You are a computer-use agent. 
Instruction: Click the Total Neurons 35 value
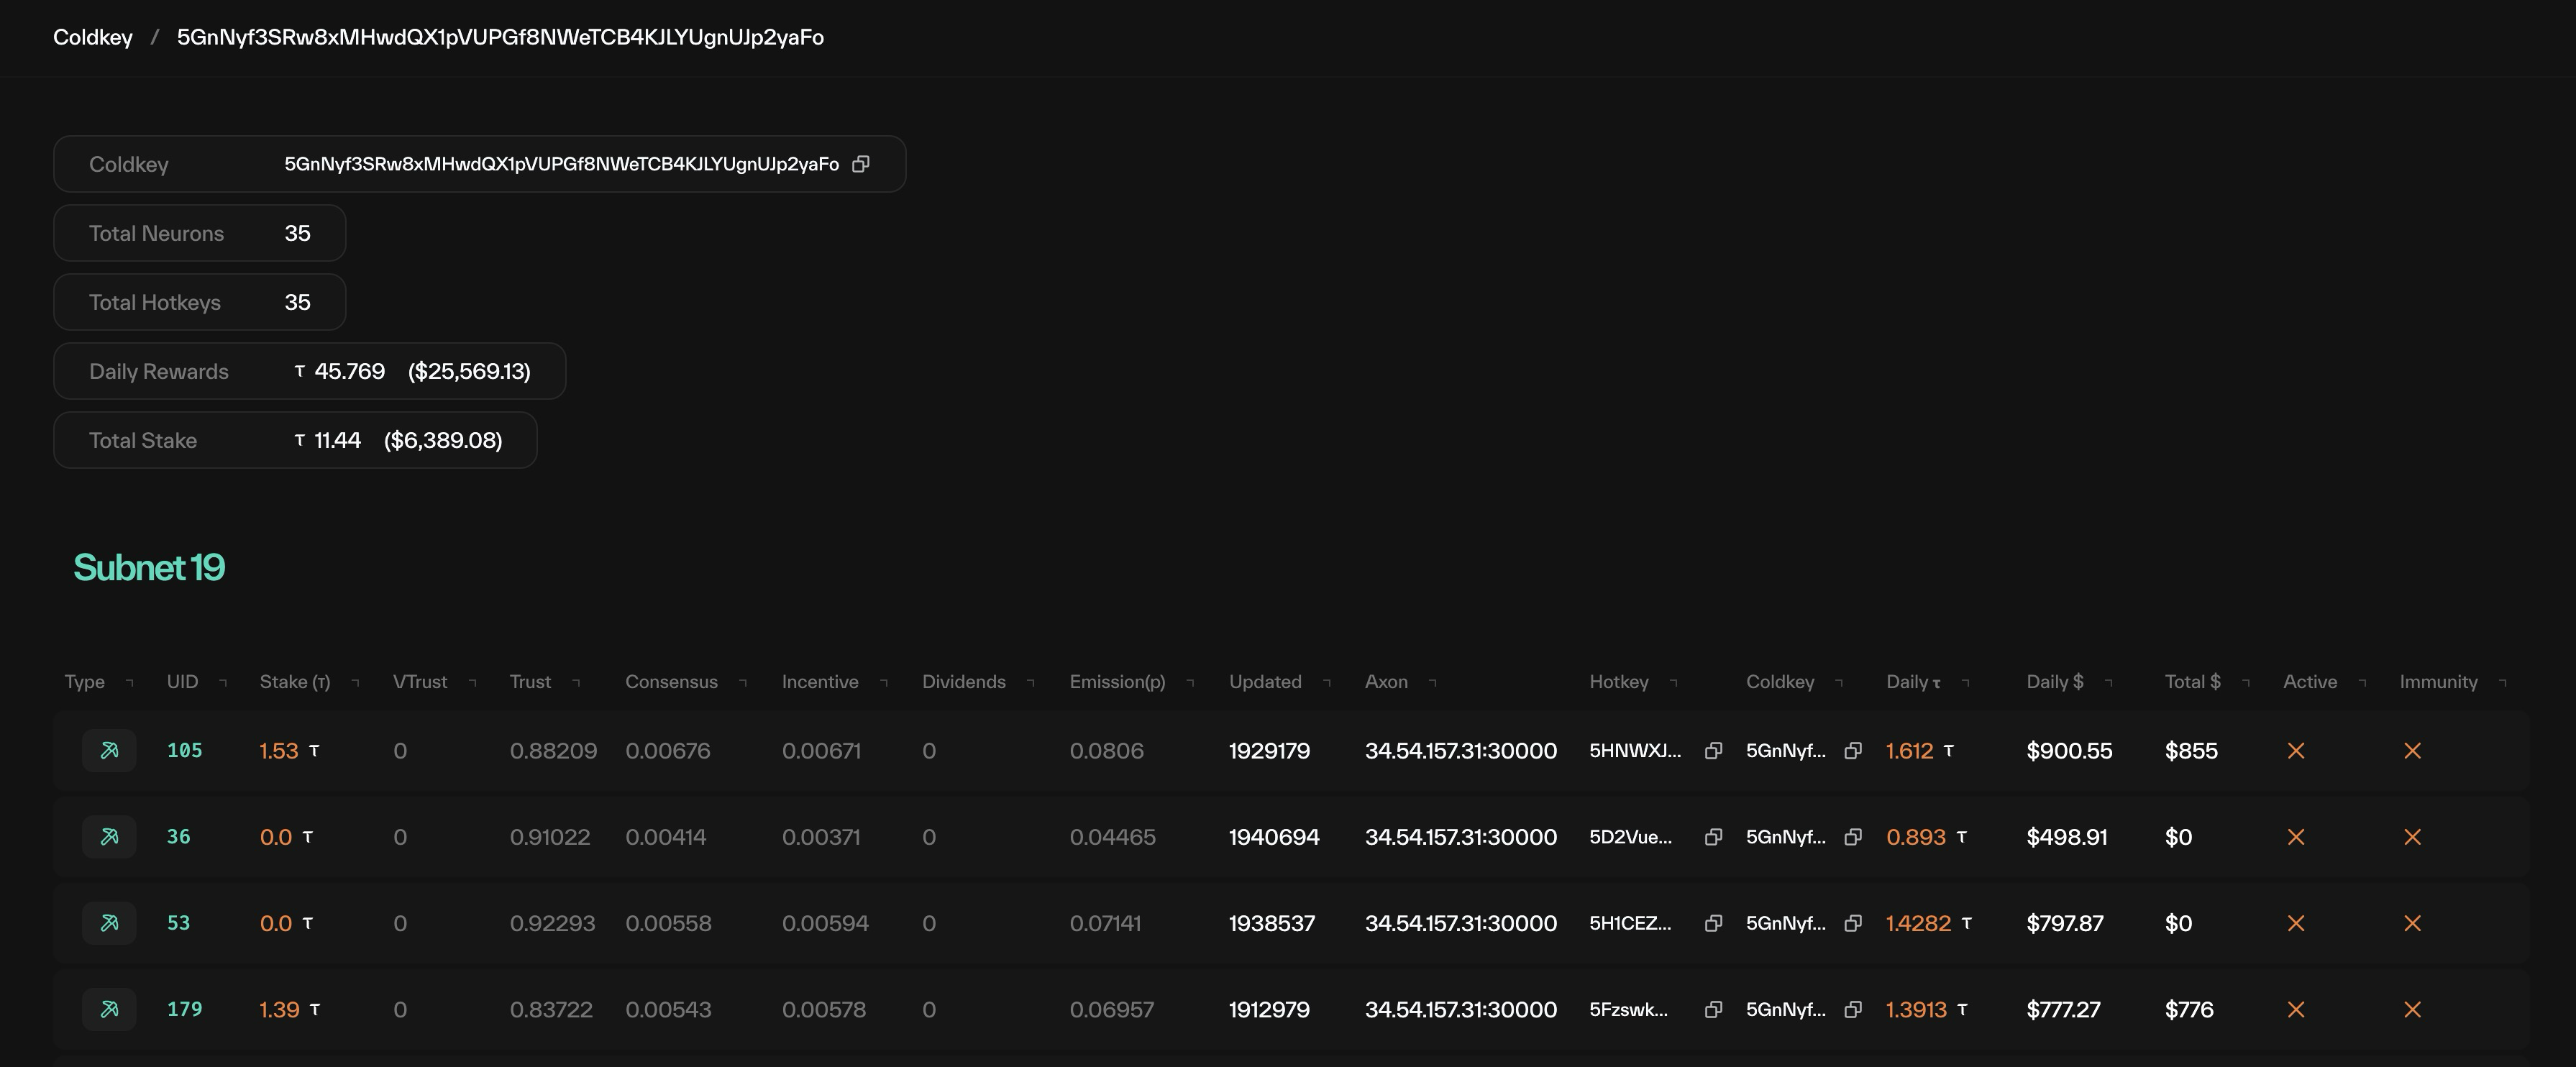coord(298,233)
